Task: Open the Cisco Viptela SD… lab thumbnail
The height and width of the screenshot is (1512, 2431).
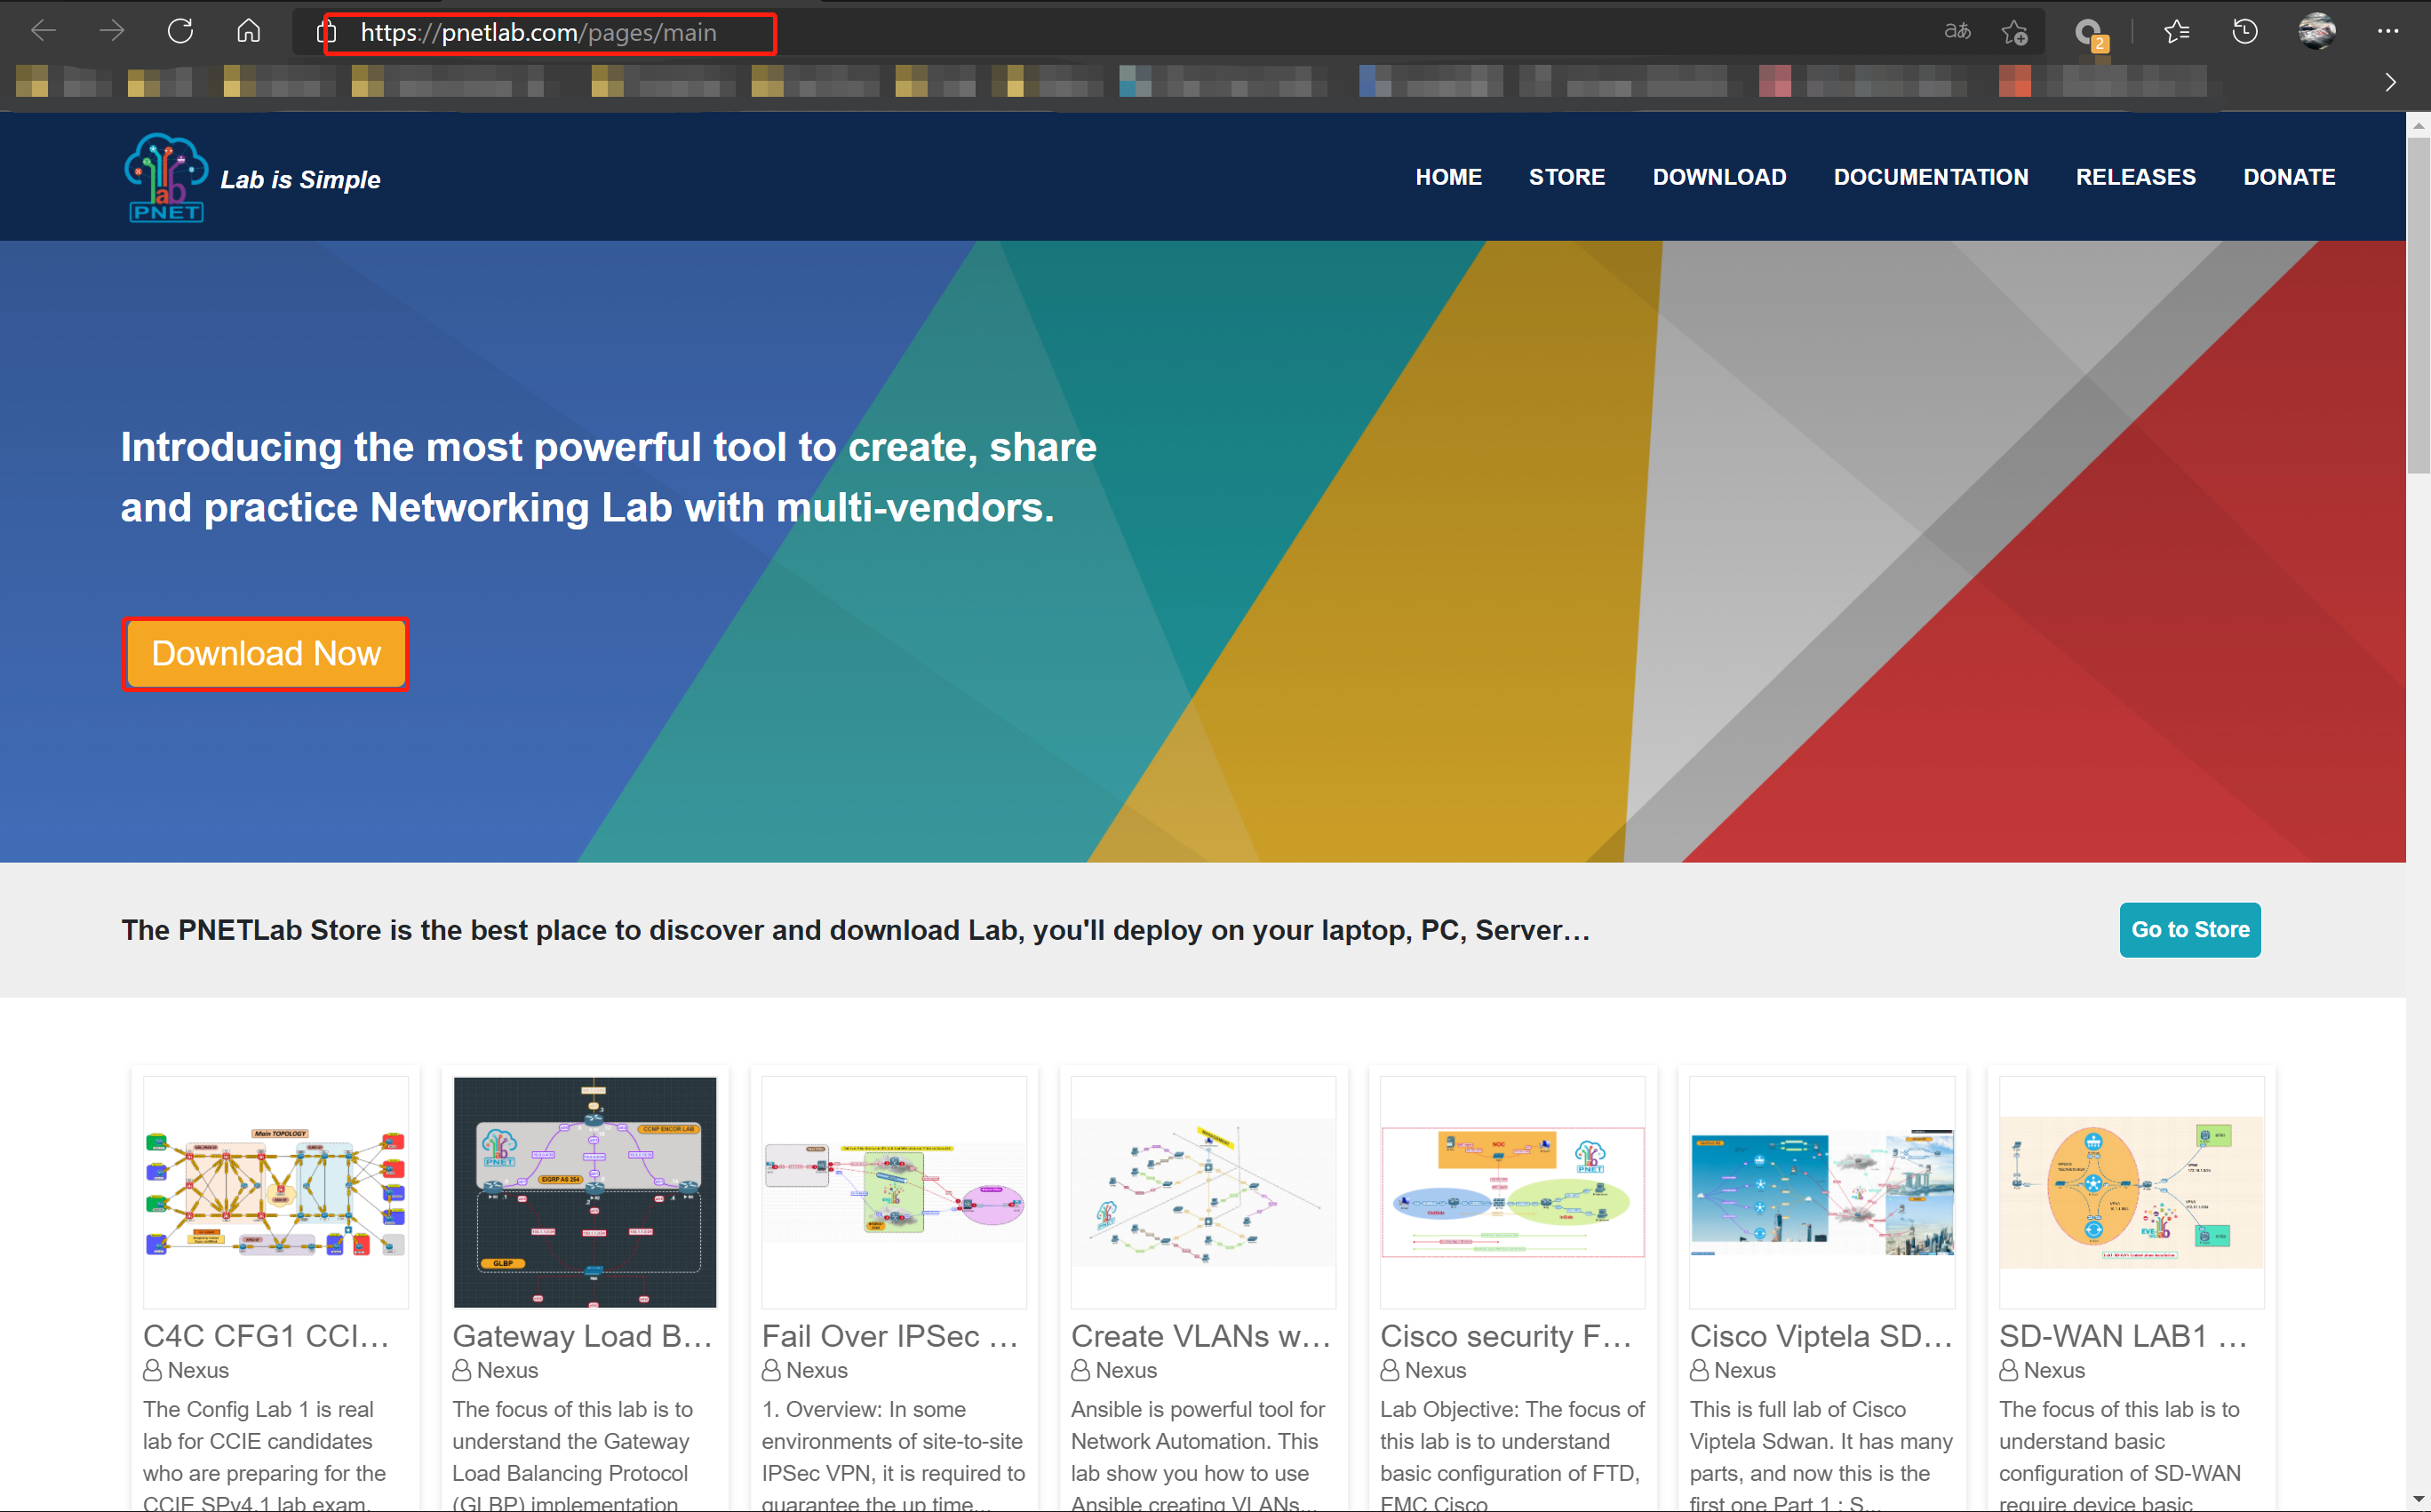Action: point(1822,1192)
